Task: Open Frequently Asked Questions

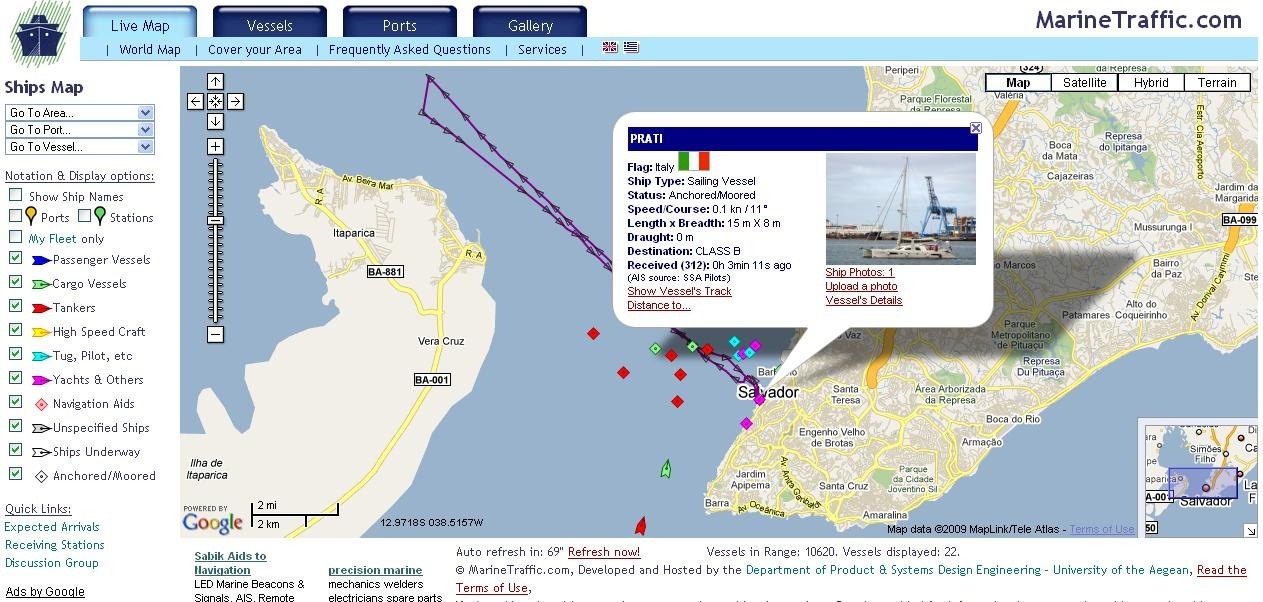Action: pos(410,49)
